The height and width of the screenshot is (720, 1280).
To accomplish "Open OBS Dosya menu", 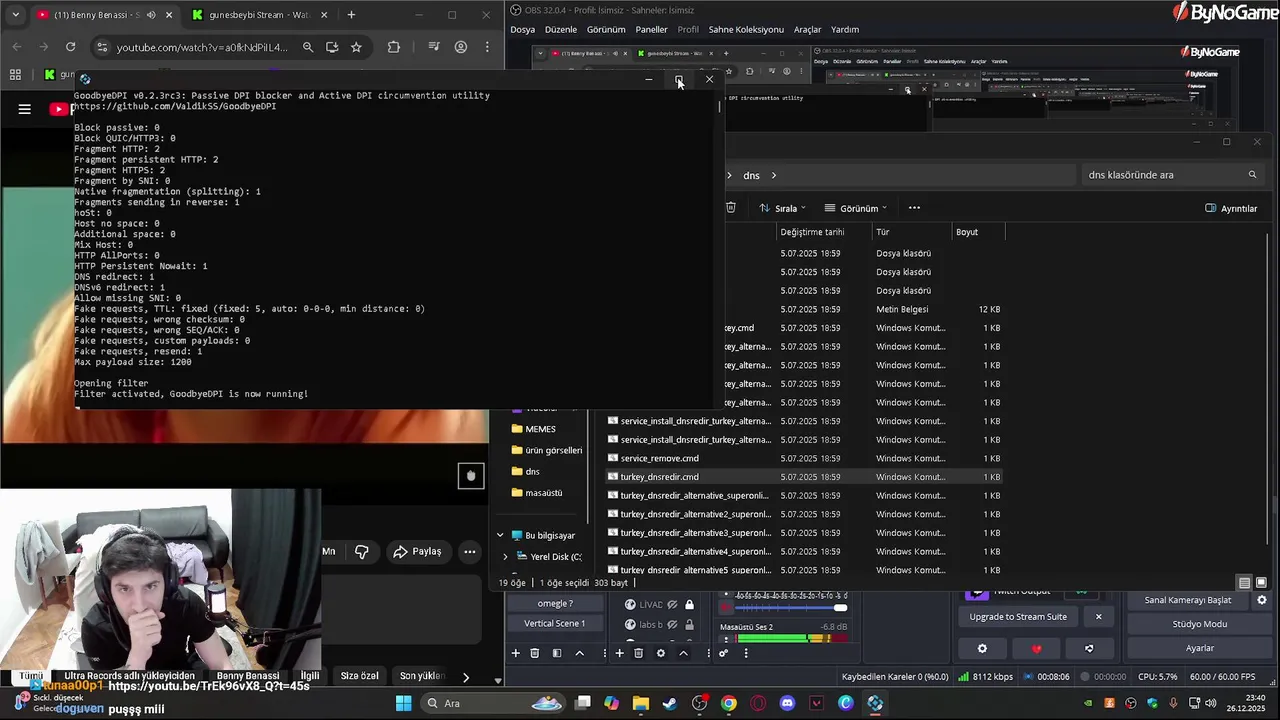I will pyautogui.click(x=522, y=29).
